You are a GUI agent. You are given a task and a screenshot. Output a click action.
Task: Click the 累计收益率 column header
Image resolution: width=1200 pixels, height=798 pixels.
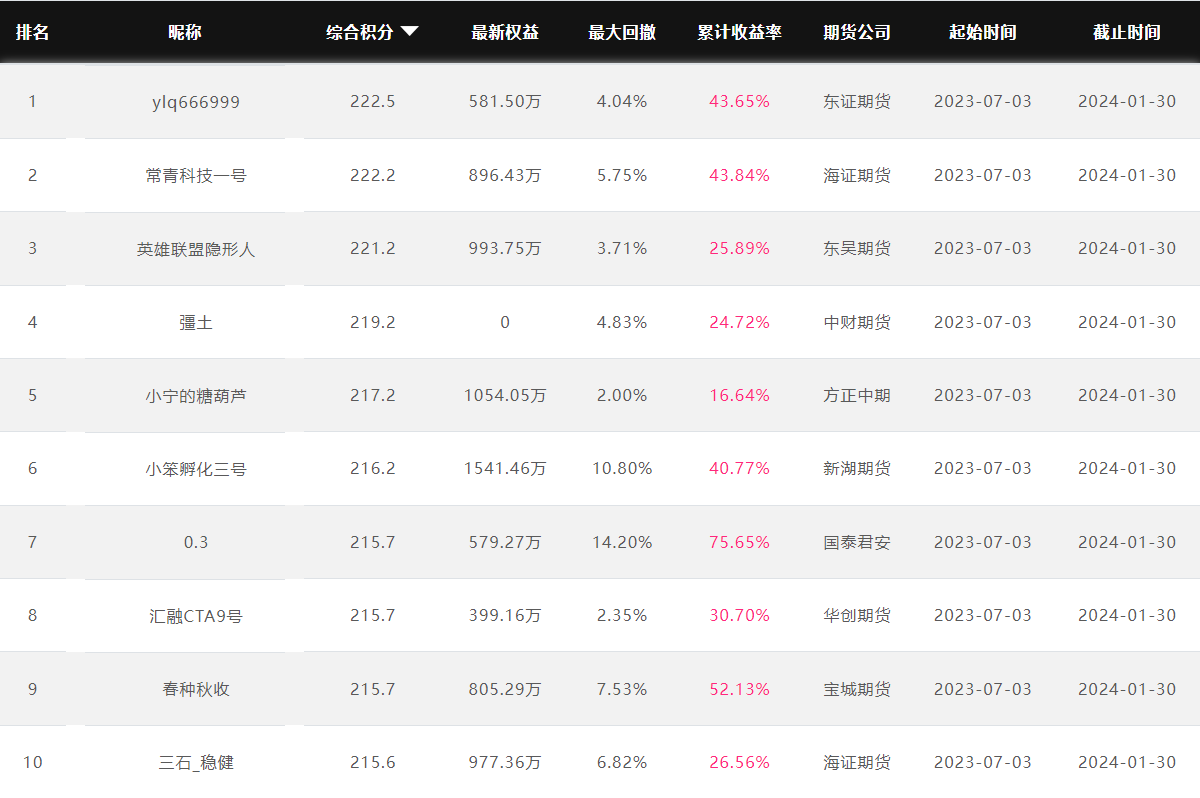740,32
